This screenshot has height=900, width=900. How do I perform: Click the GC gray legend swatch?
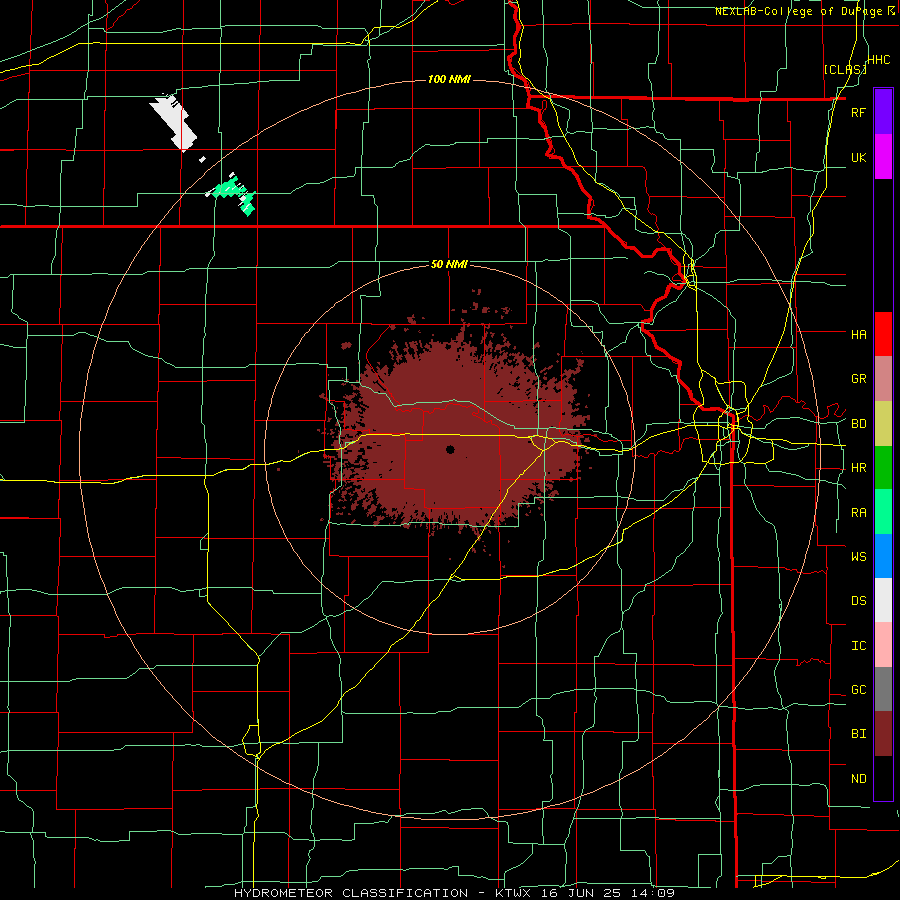(x=883, y=689)
